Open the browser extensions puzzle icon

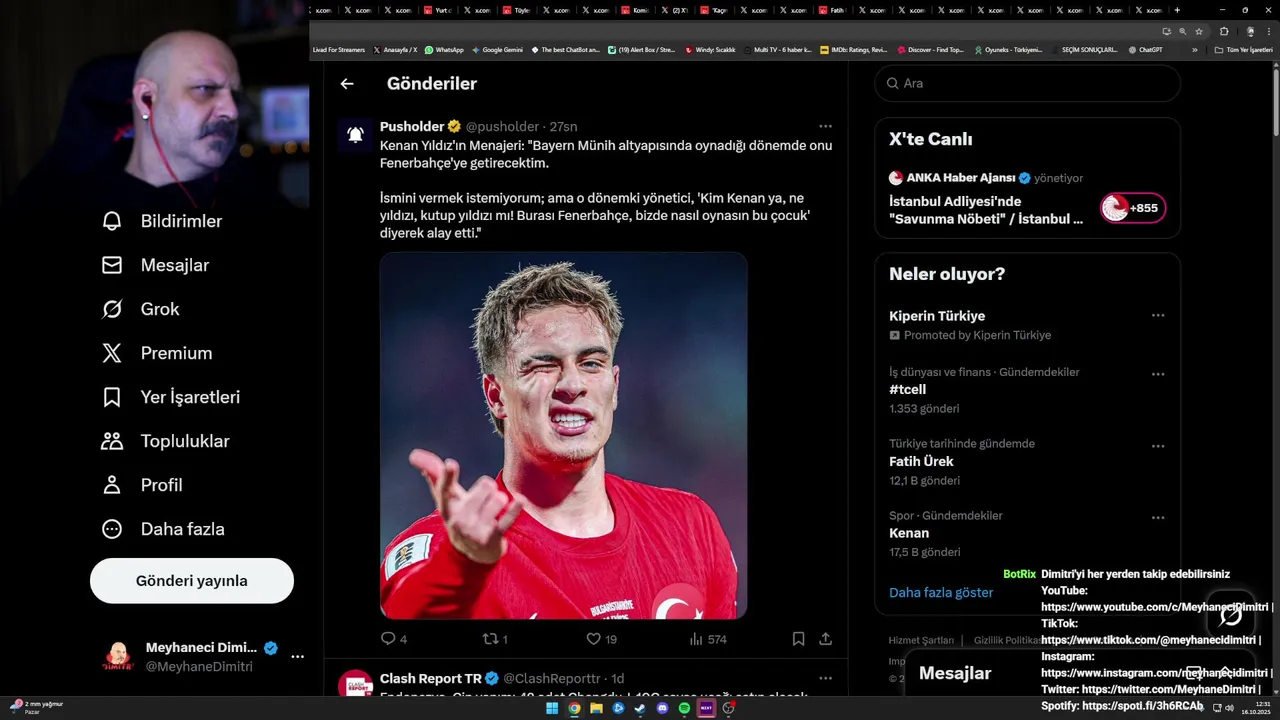pyautogui.click(x=1224, y=31)
